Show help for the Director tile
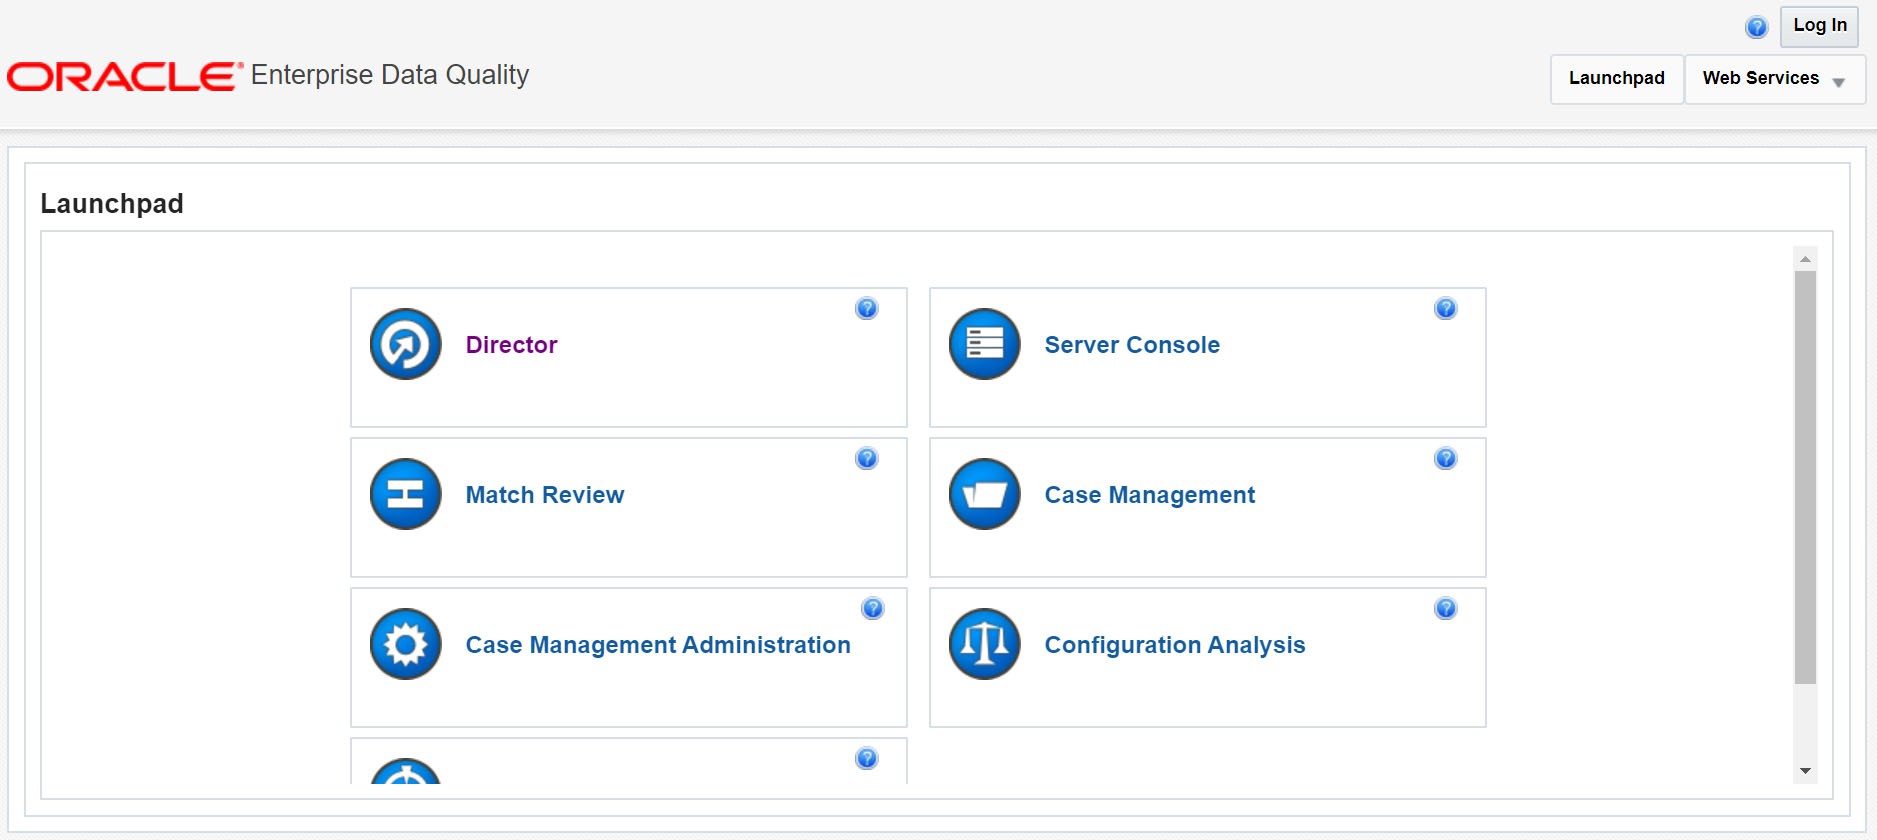This screenshot has height=840, width=1877. [x=867, y=308]
